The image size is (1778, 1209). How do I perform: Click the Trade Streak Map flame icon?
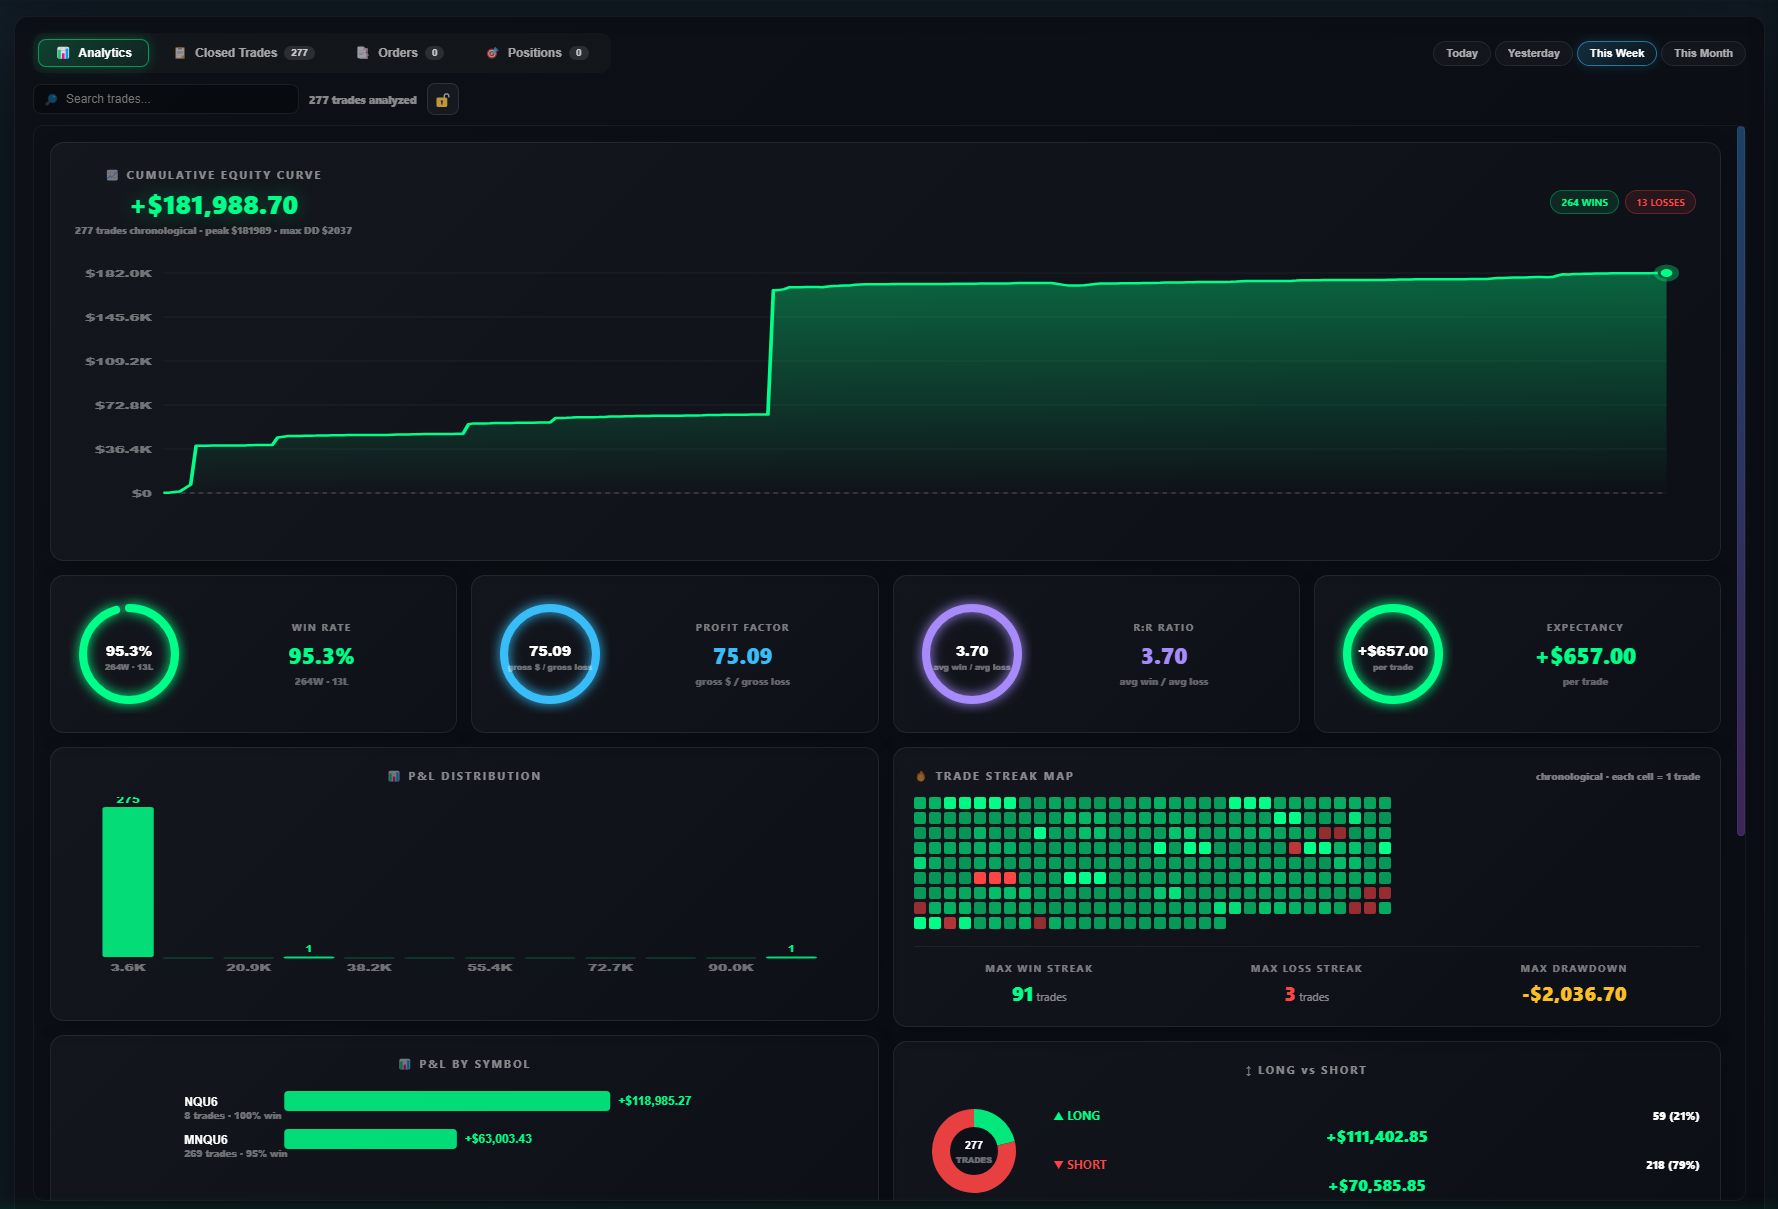click(921, 776)
